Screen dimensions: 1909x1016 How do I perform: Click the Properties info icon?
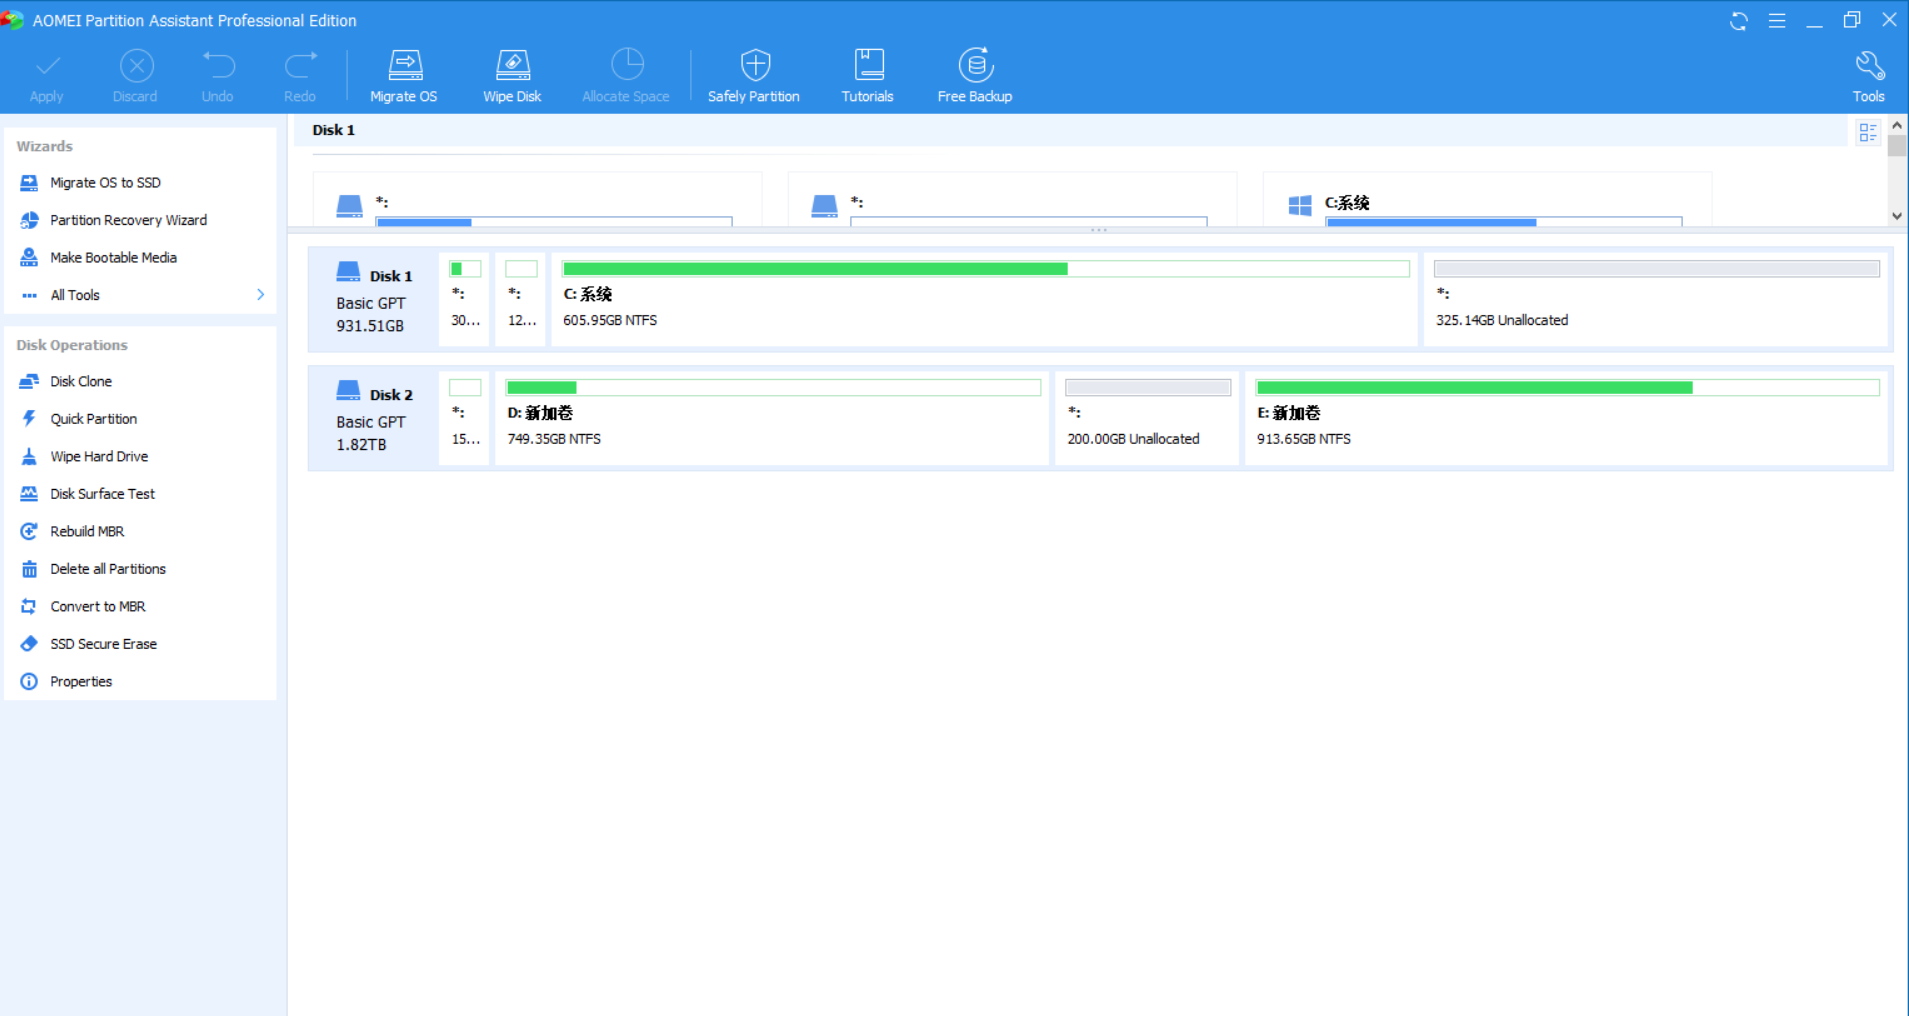click(29, 681)
